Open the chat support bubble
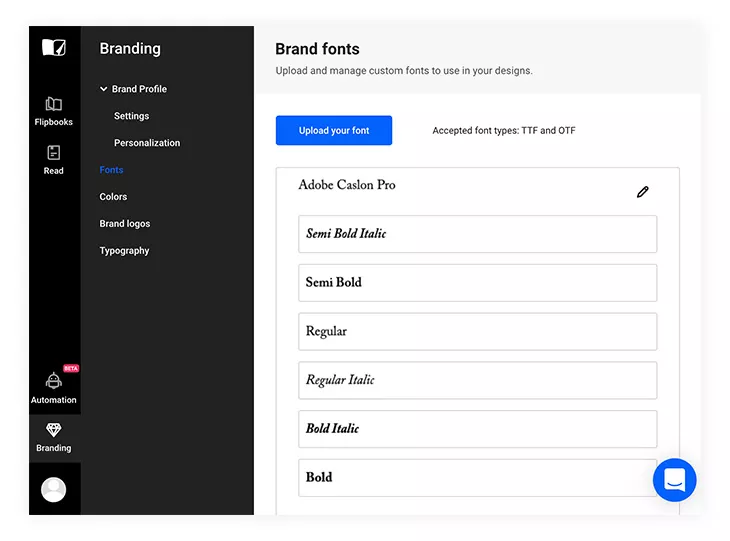Screen dimensions: 730x541 [675, 480]
